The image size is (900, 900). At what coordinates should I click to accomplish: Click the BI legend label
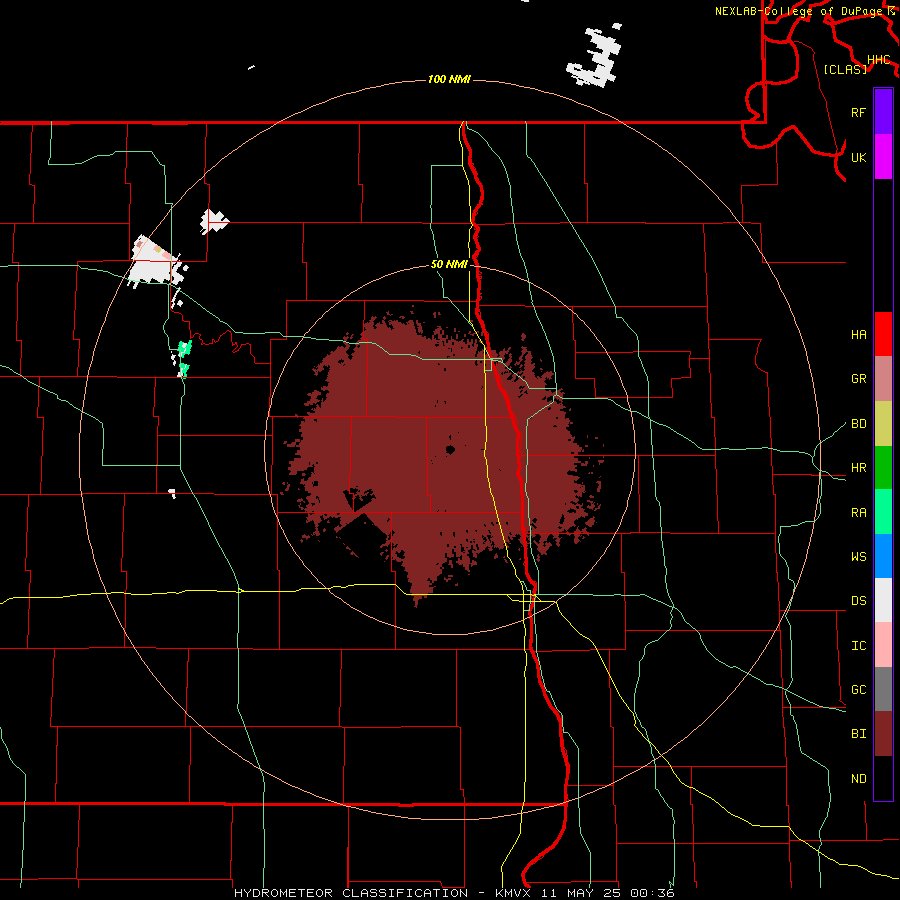click(858, 734)
